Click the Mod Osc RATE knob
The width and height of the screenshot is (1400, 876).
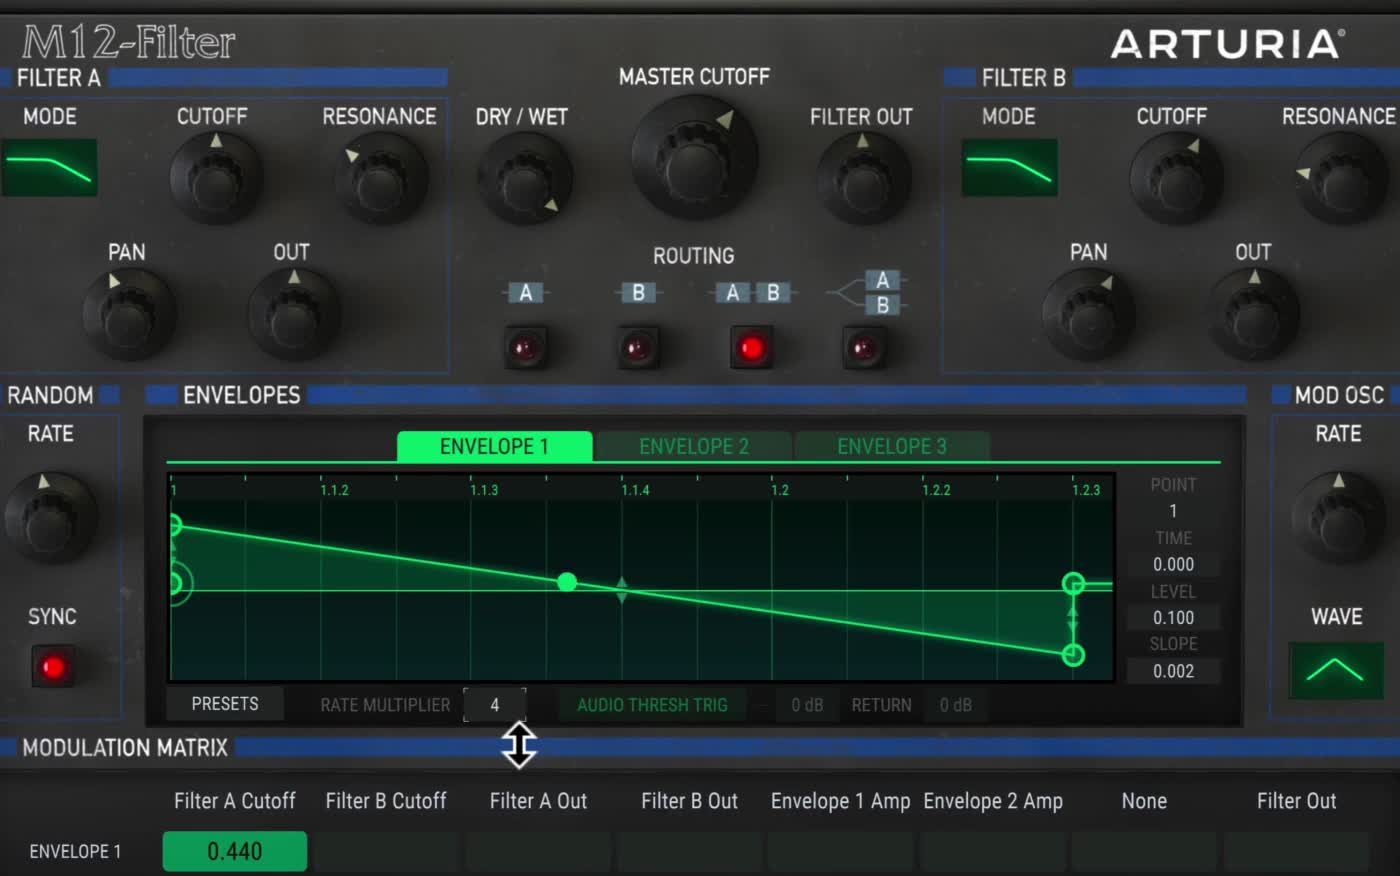1338,517
